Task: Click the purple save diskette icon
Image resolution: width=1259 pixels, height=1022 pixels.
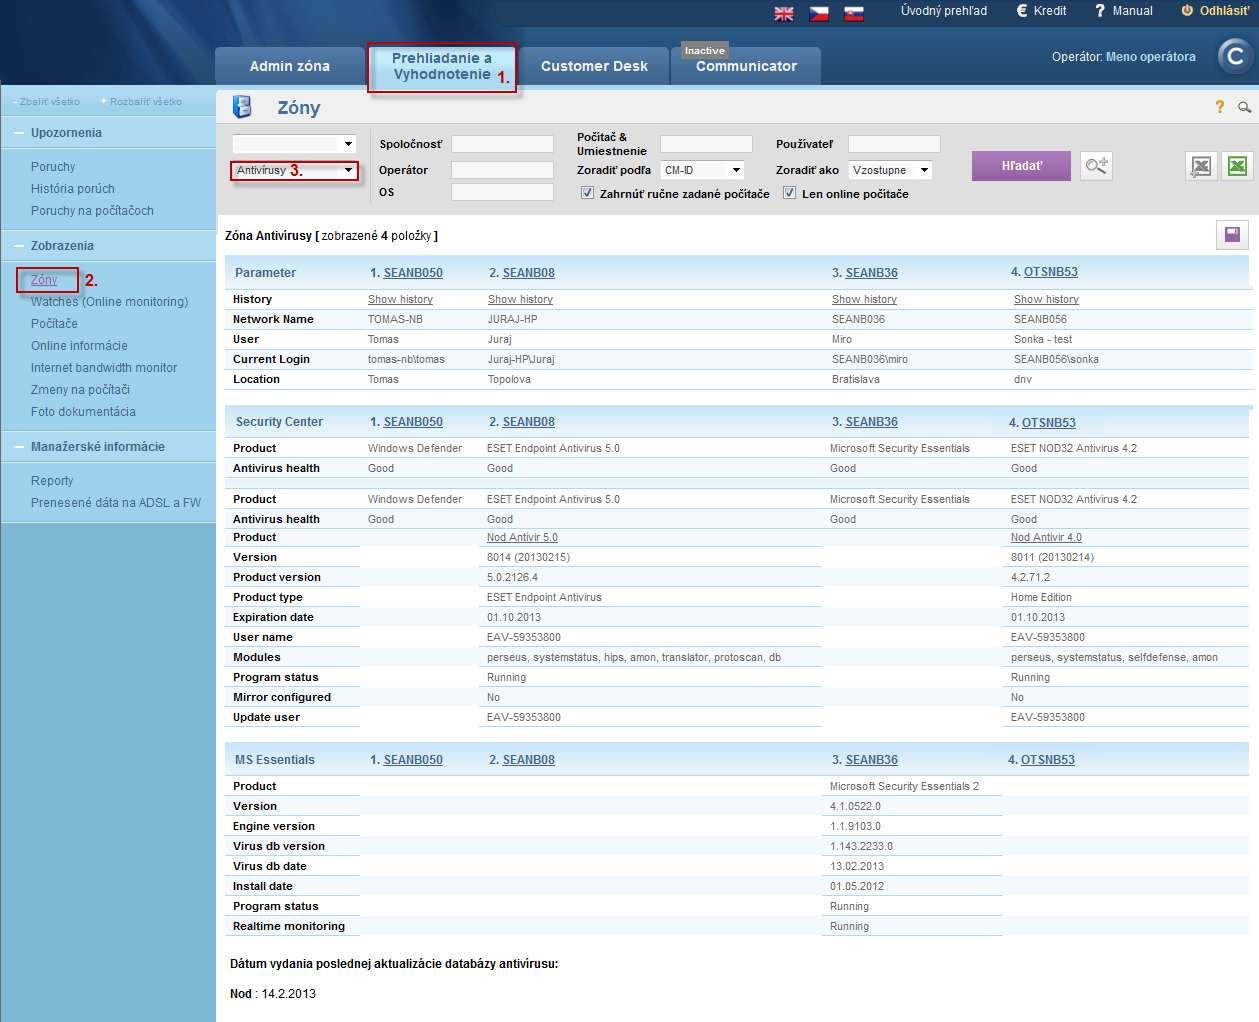Action: 1232,234
